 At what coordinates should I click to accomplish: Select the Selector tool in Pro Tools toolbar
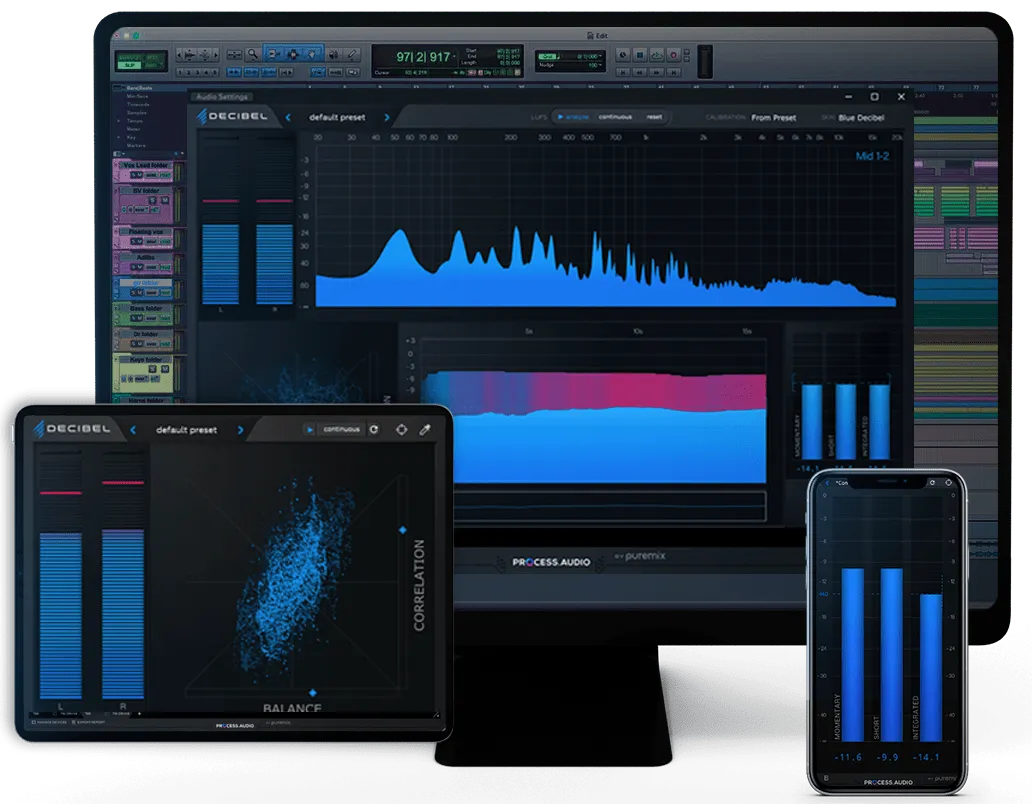coord(293,55)
